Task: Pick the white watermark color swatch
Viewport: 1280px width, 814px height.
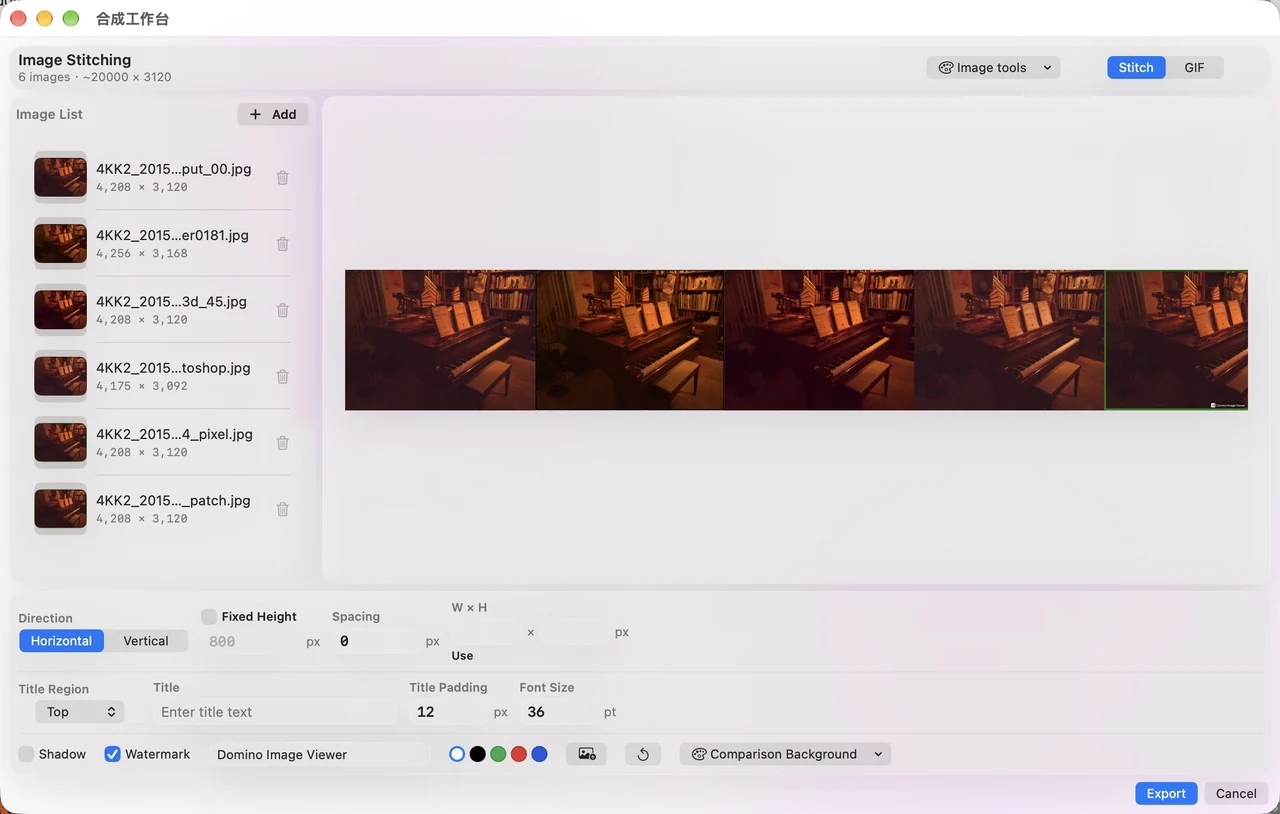Action: (x=457, y=754)
